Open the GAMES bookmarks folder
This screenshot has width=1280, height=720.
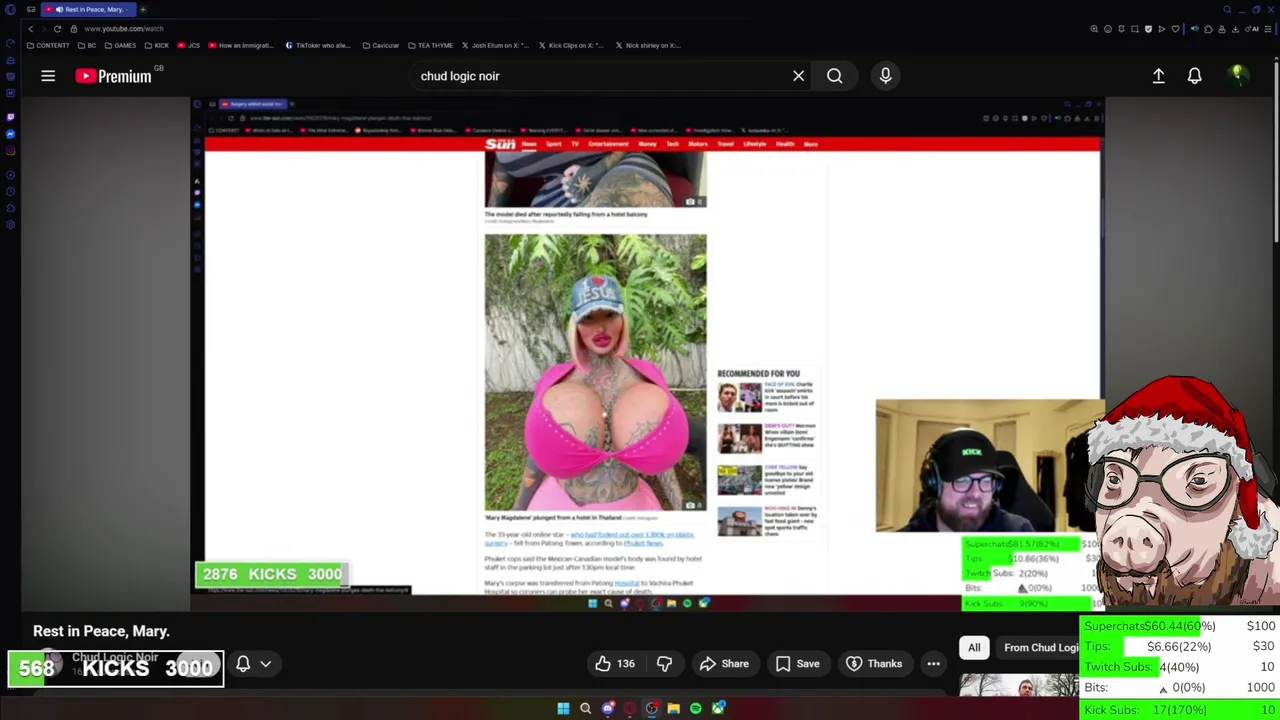coord(120,45)
